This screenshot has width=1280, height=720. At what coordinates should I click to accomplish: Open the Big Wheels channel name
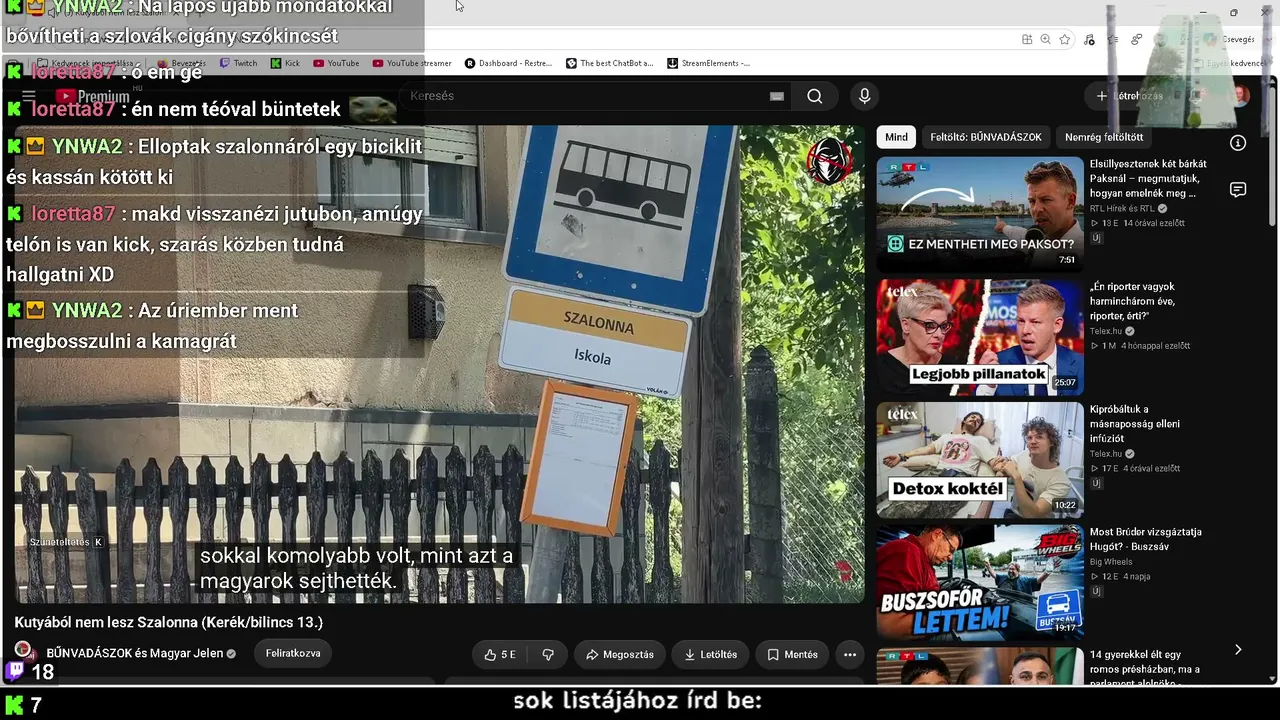pos(1111,562)
